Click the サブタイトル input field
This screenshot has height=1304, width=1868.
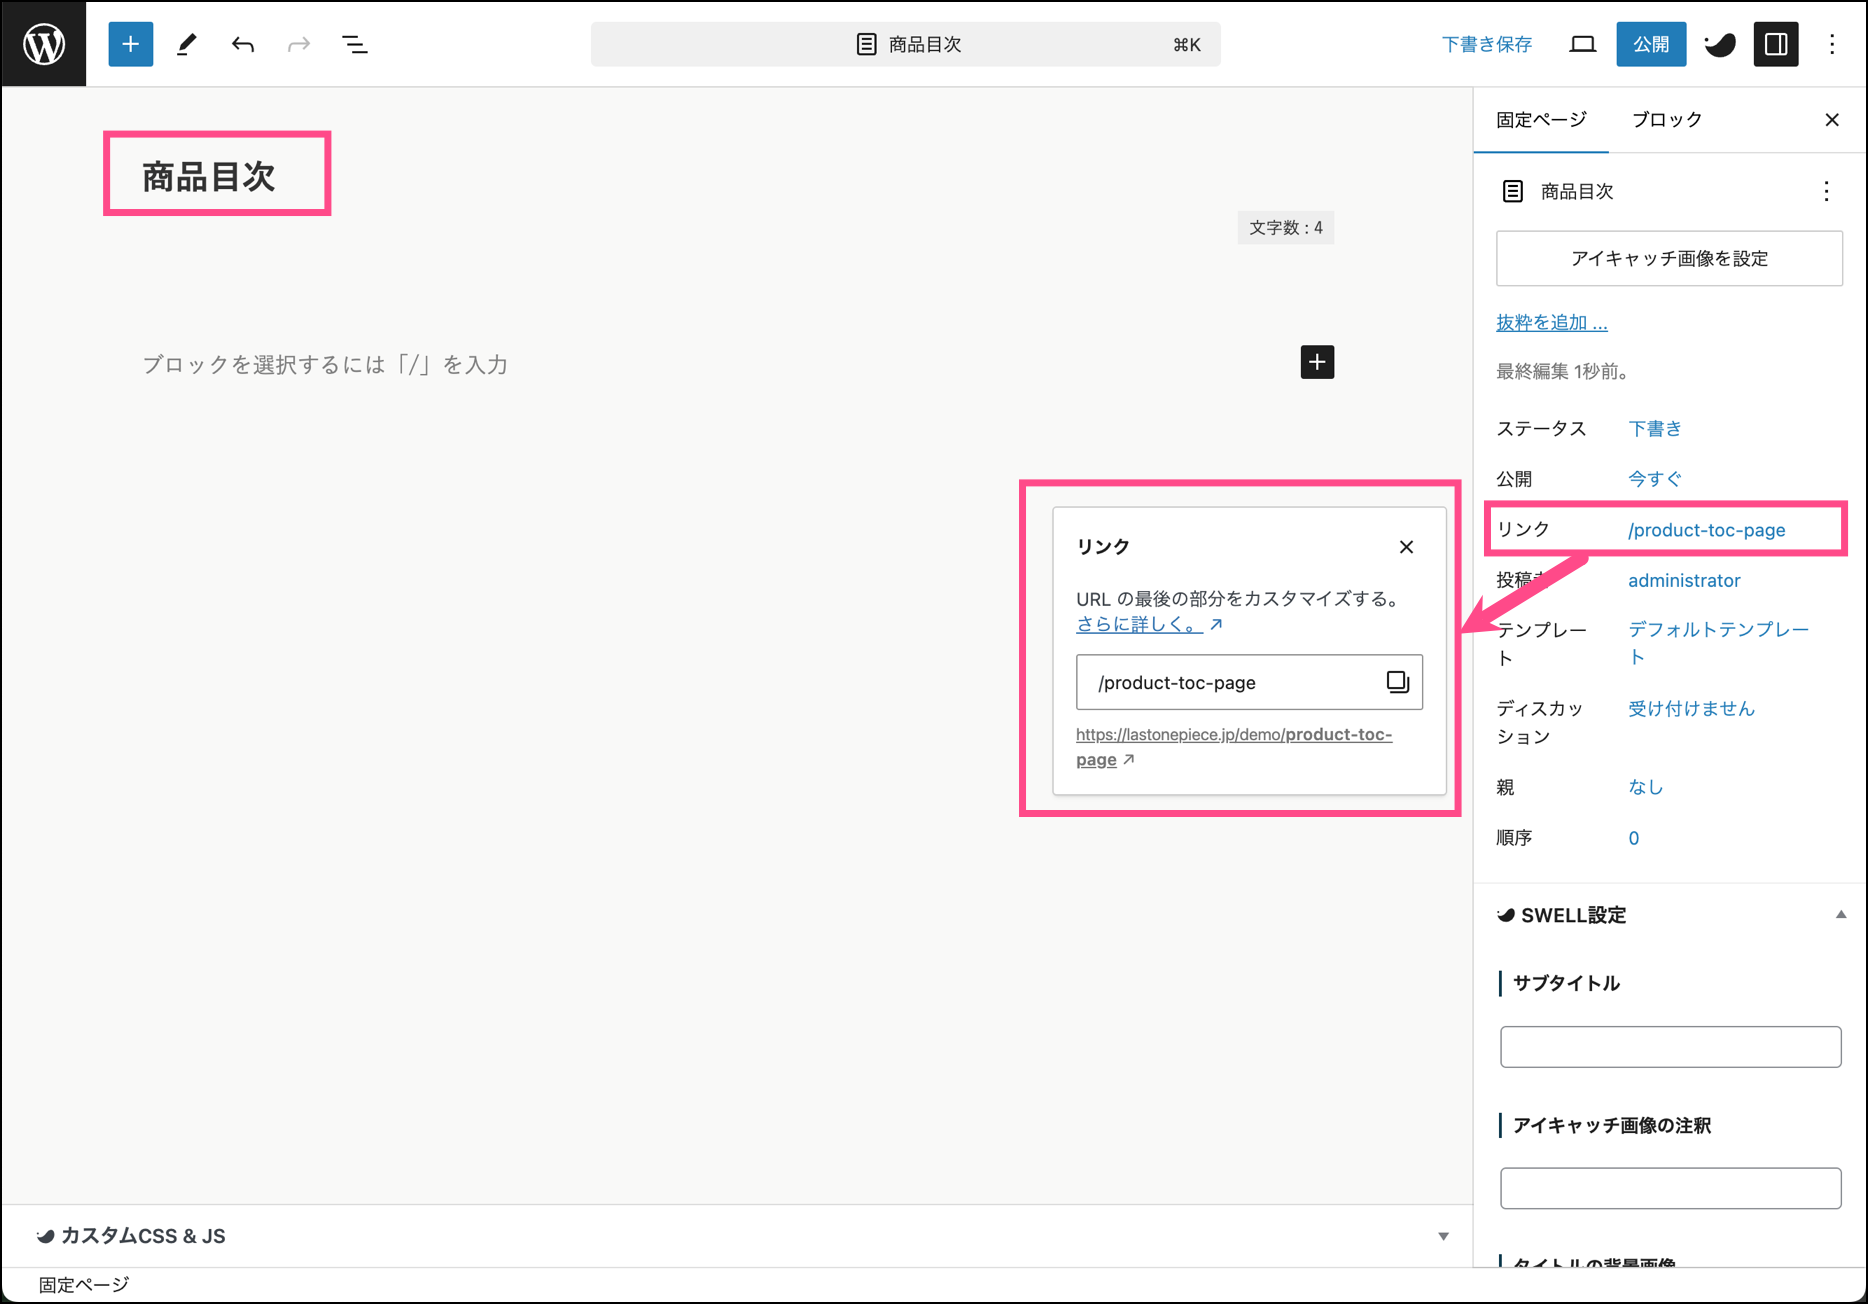coord(1670,1047)
